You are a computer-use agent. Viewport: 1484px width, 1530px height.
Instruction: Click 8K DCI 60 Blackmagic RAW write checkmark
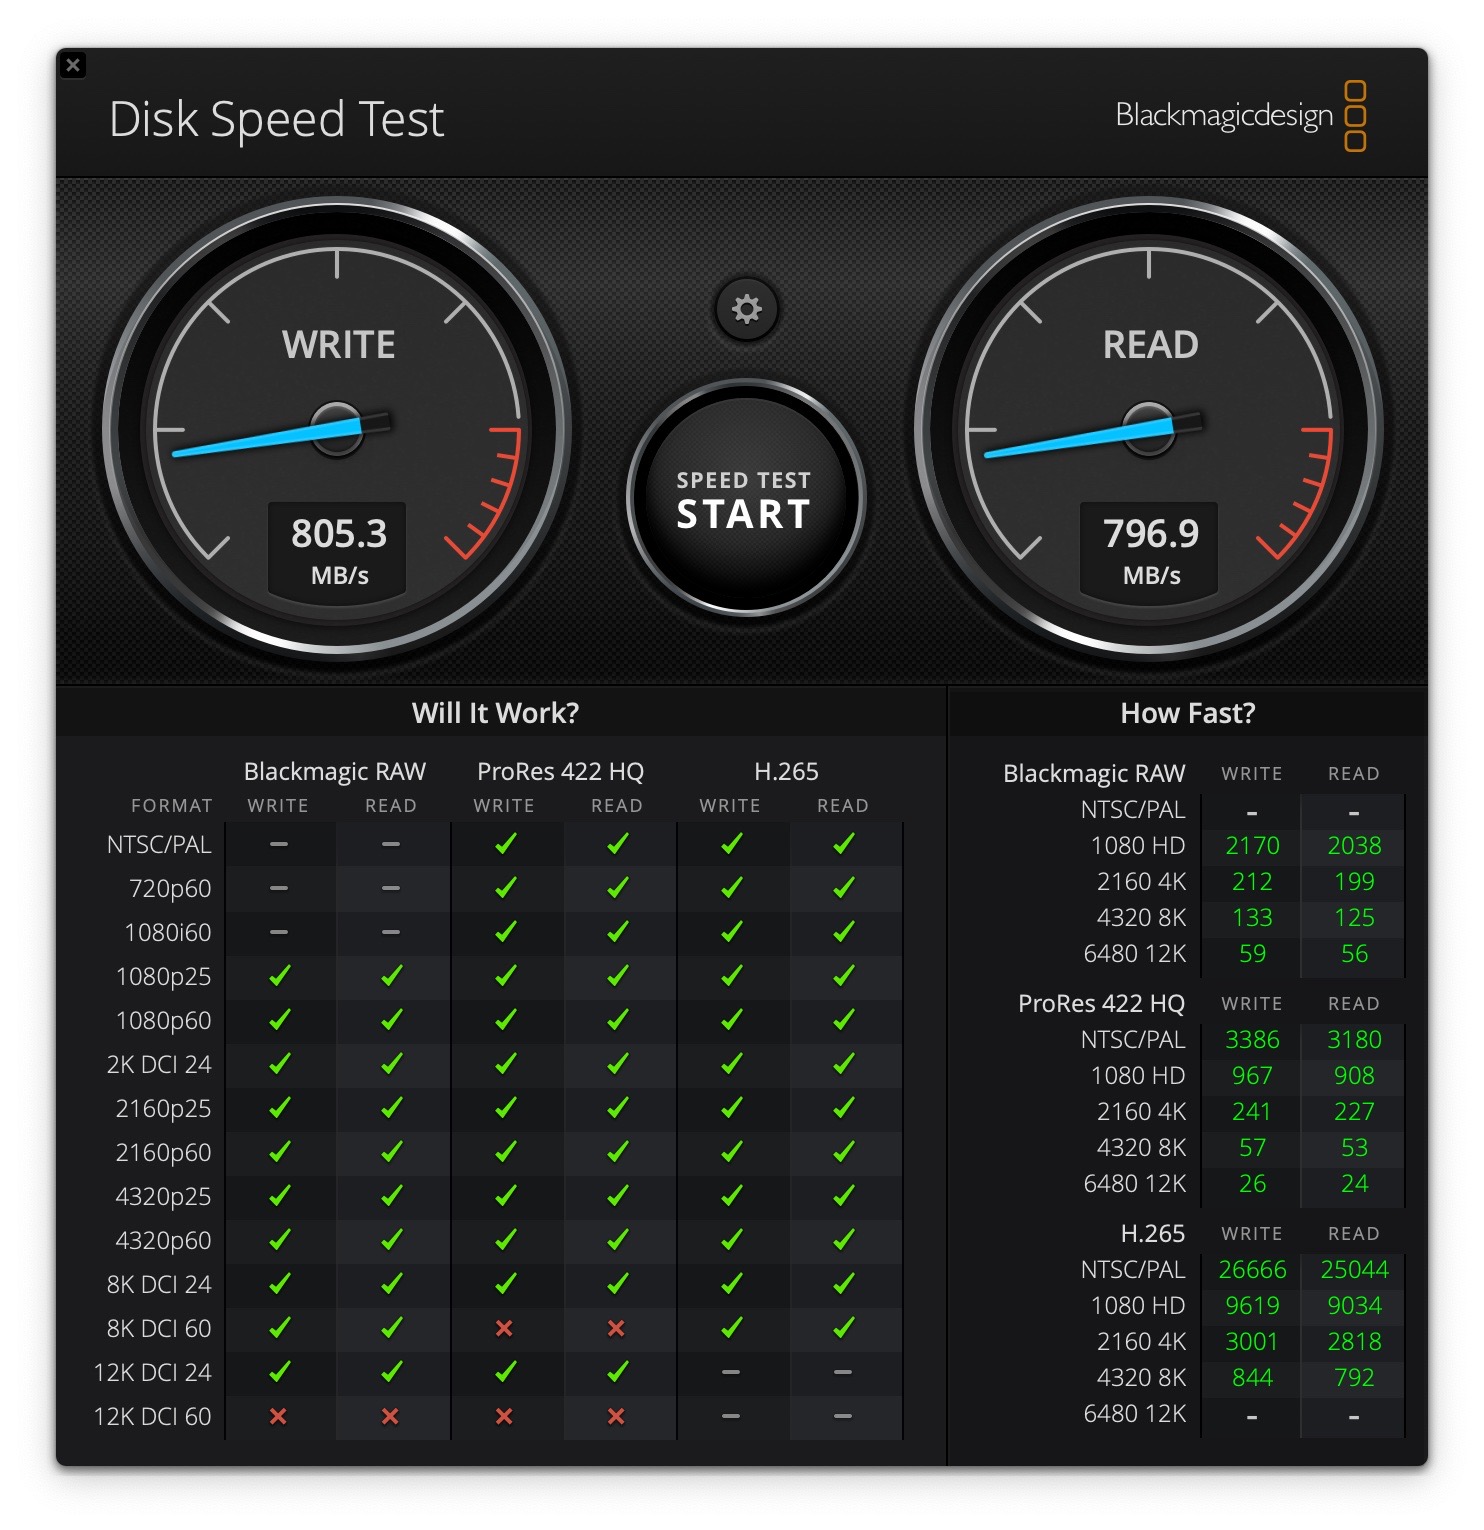tap(280, 1328)
